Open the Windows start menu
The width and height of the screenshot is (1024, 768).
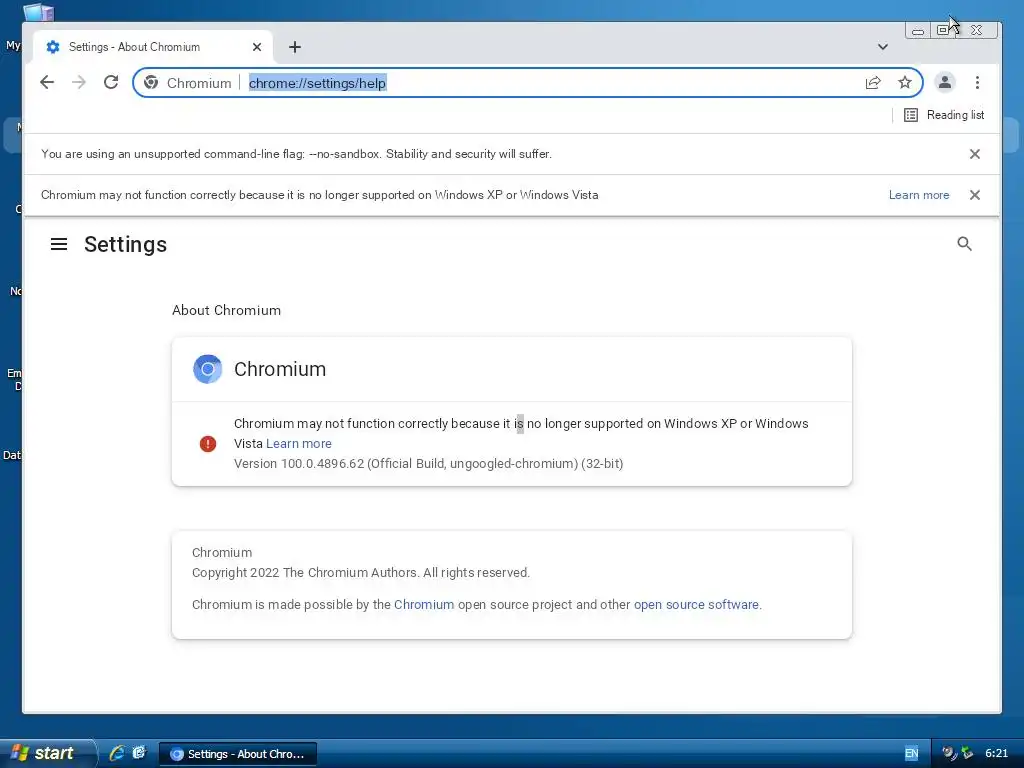(46, 753)
